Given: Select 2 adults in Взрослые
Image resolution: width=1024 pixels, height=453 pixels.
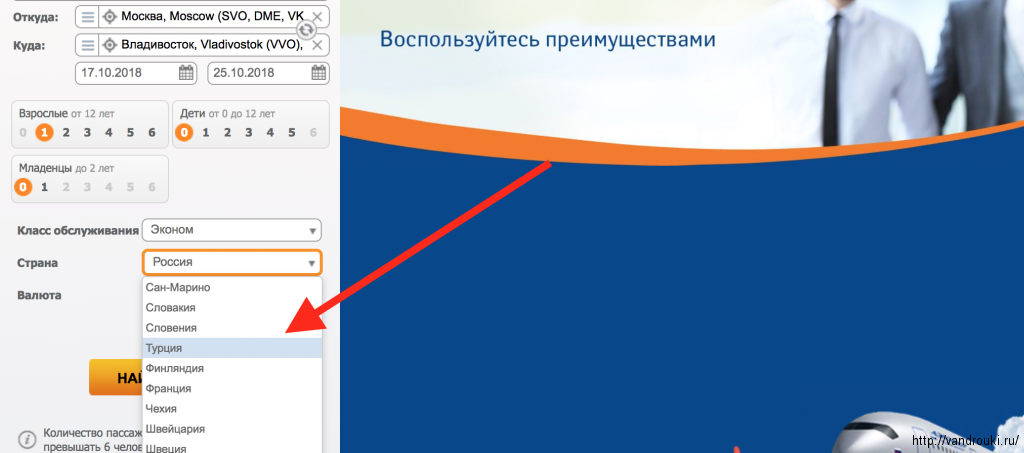Looking at the screenshot, I should [66, 133].
